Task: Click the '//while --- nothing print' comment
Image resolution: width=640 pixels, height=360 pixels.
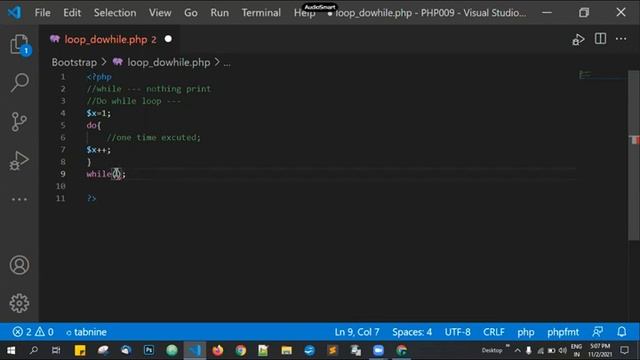Action: 149,89
